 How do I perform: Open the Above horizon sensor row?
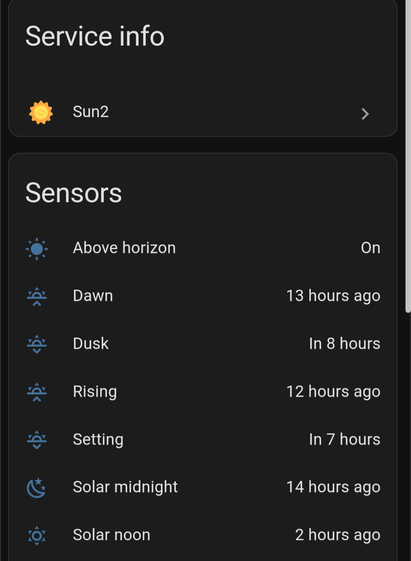click(x=203, y=248)
